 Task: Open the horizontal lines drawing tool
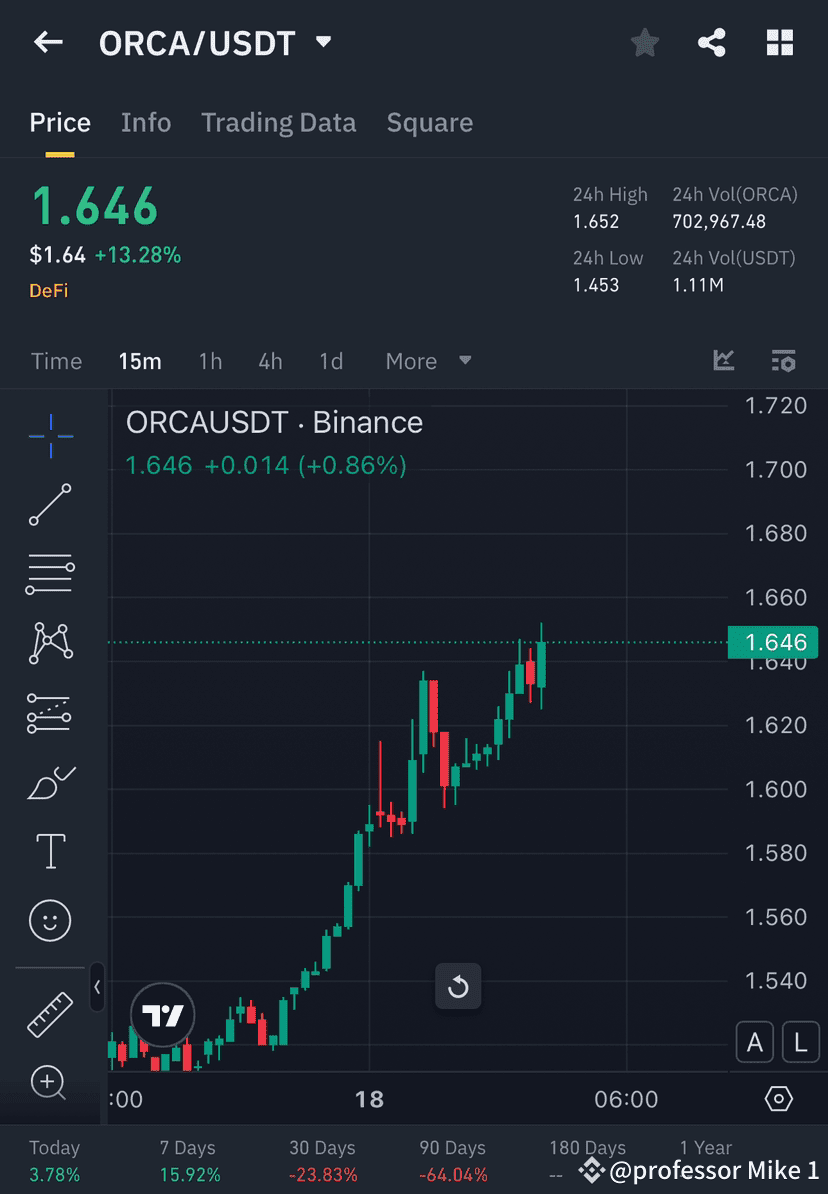pos(50,574)
